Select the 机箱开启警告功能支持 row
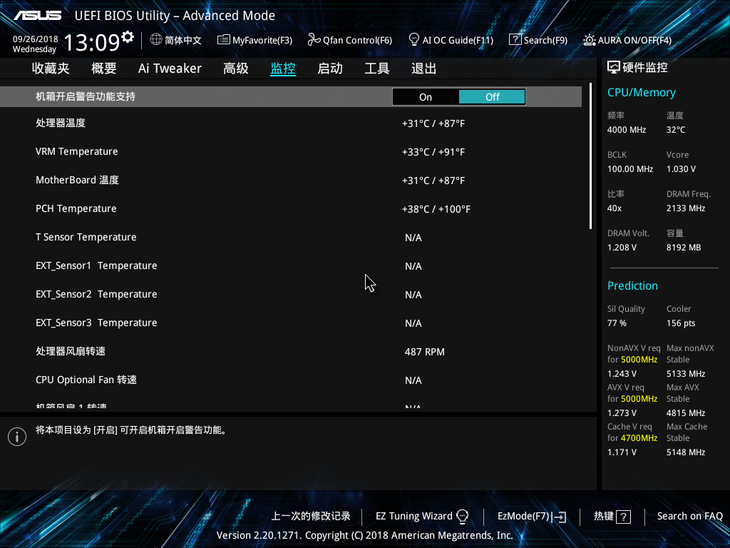730x548 pixels. 291,96
